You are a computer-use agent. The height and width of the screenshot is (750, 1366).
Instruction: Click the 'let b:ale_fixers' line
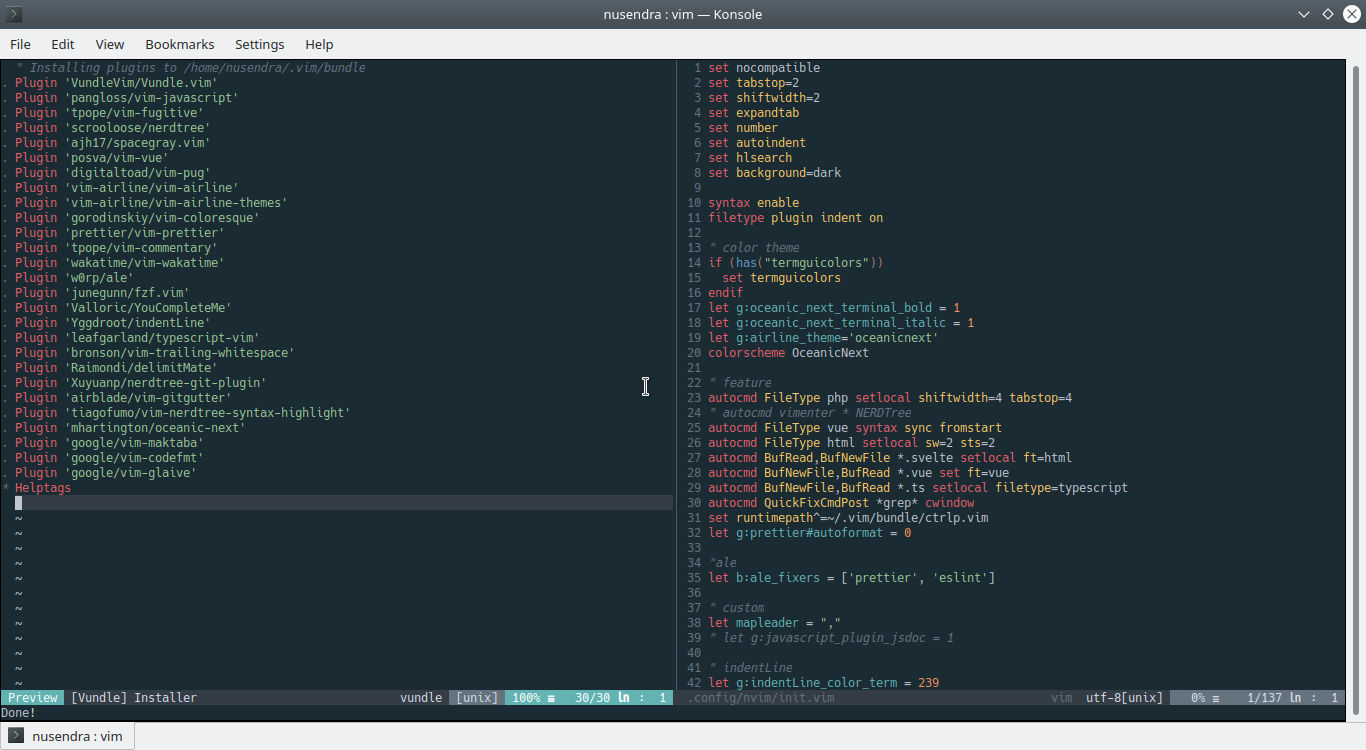pyautogui.click(x=852, y=578)
